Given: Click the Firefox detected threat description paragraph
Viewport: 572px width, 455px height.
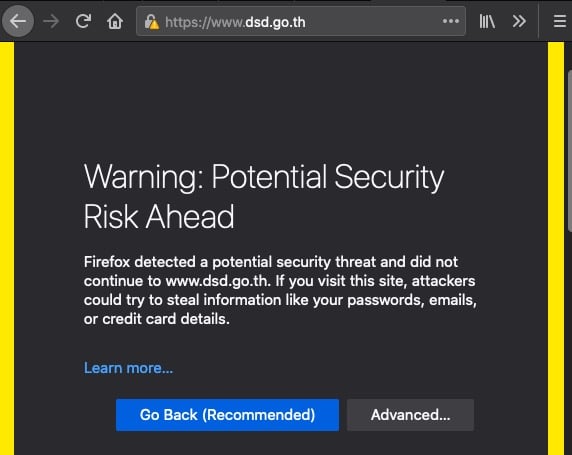Looking at the screenshot, I should [x=280, y=290].
